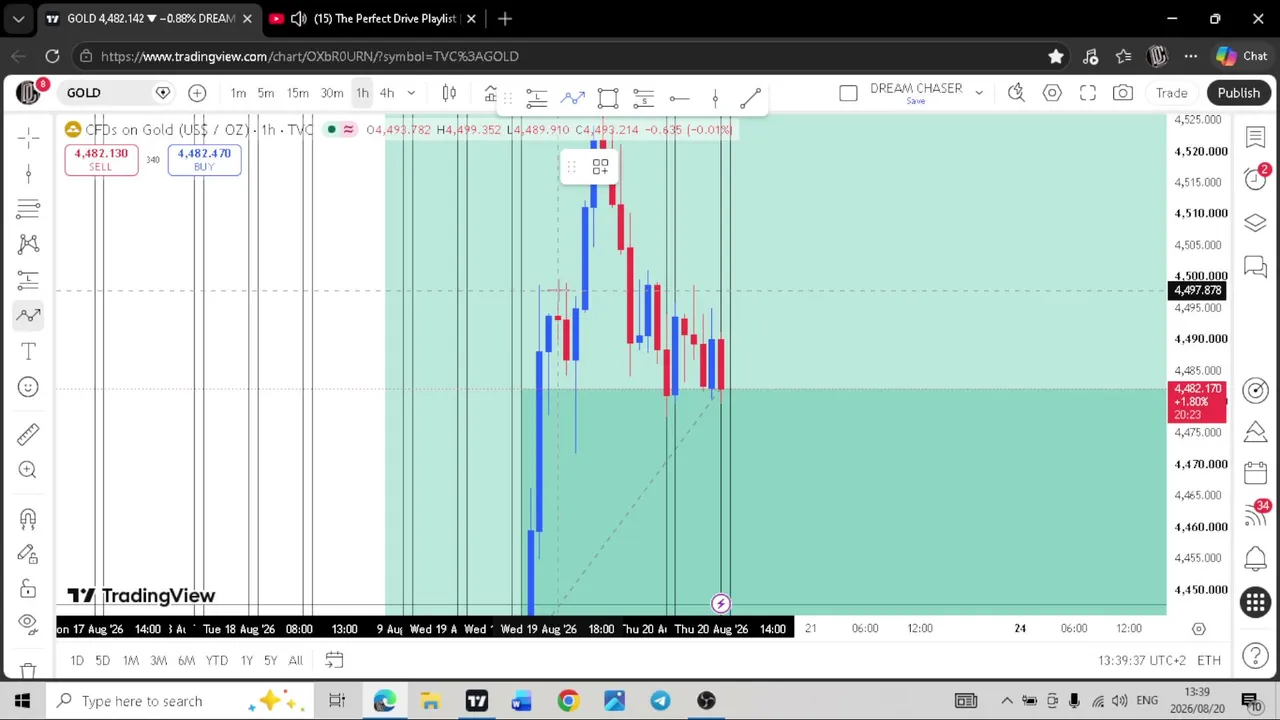Select the ruler measure tool

point(28,434)
